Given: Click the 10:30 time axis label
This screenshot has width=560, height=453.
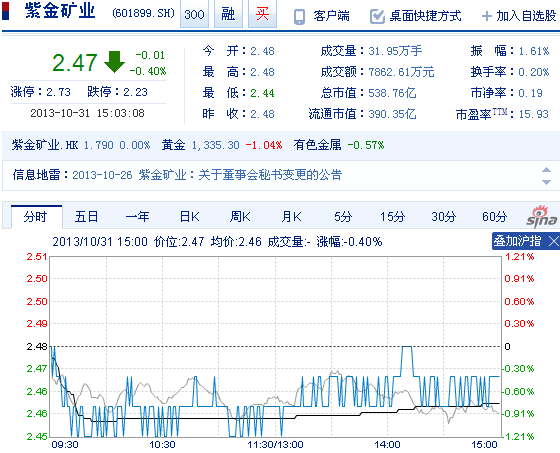Looking at the screenshot, I should (162, 445).
